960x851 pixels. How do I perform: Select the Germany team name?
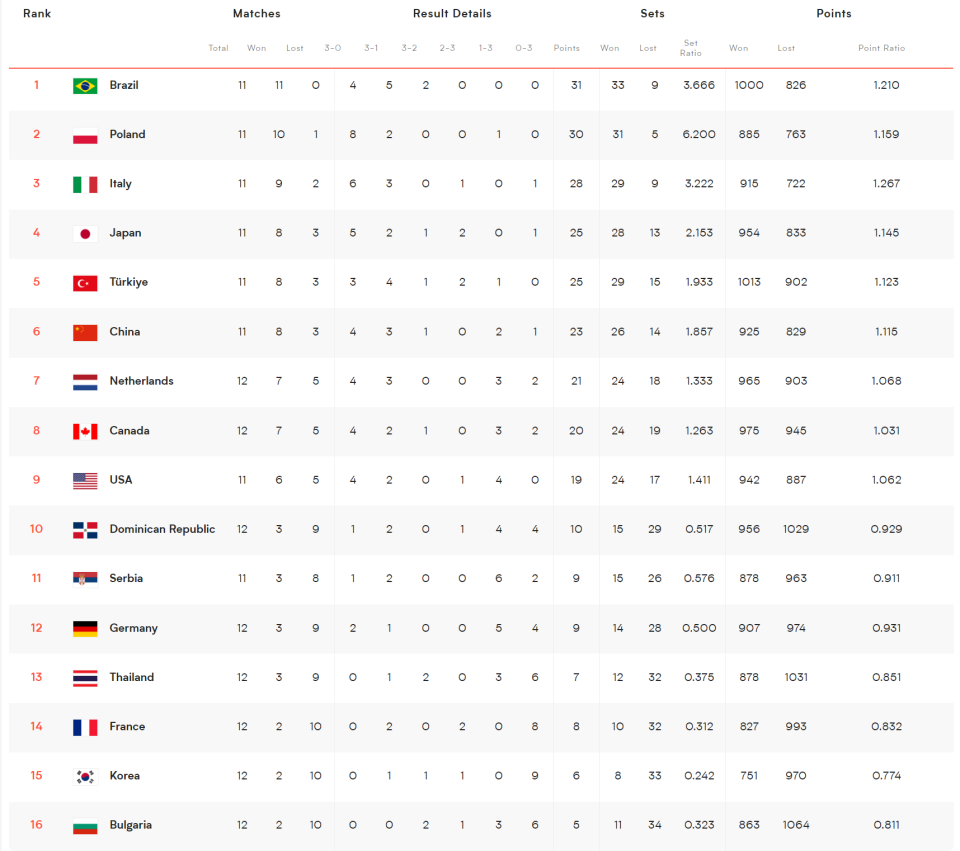(133, 628)
